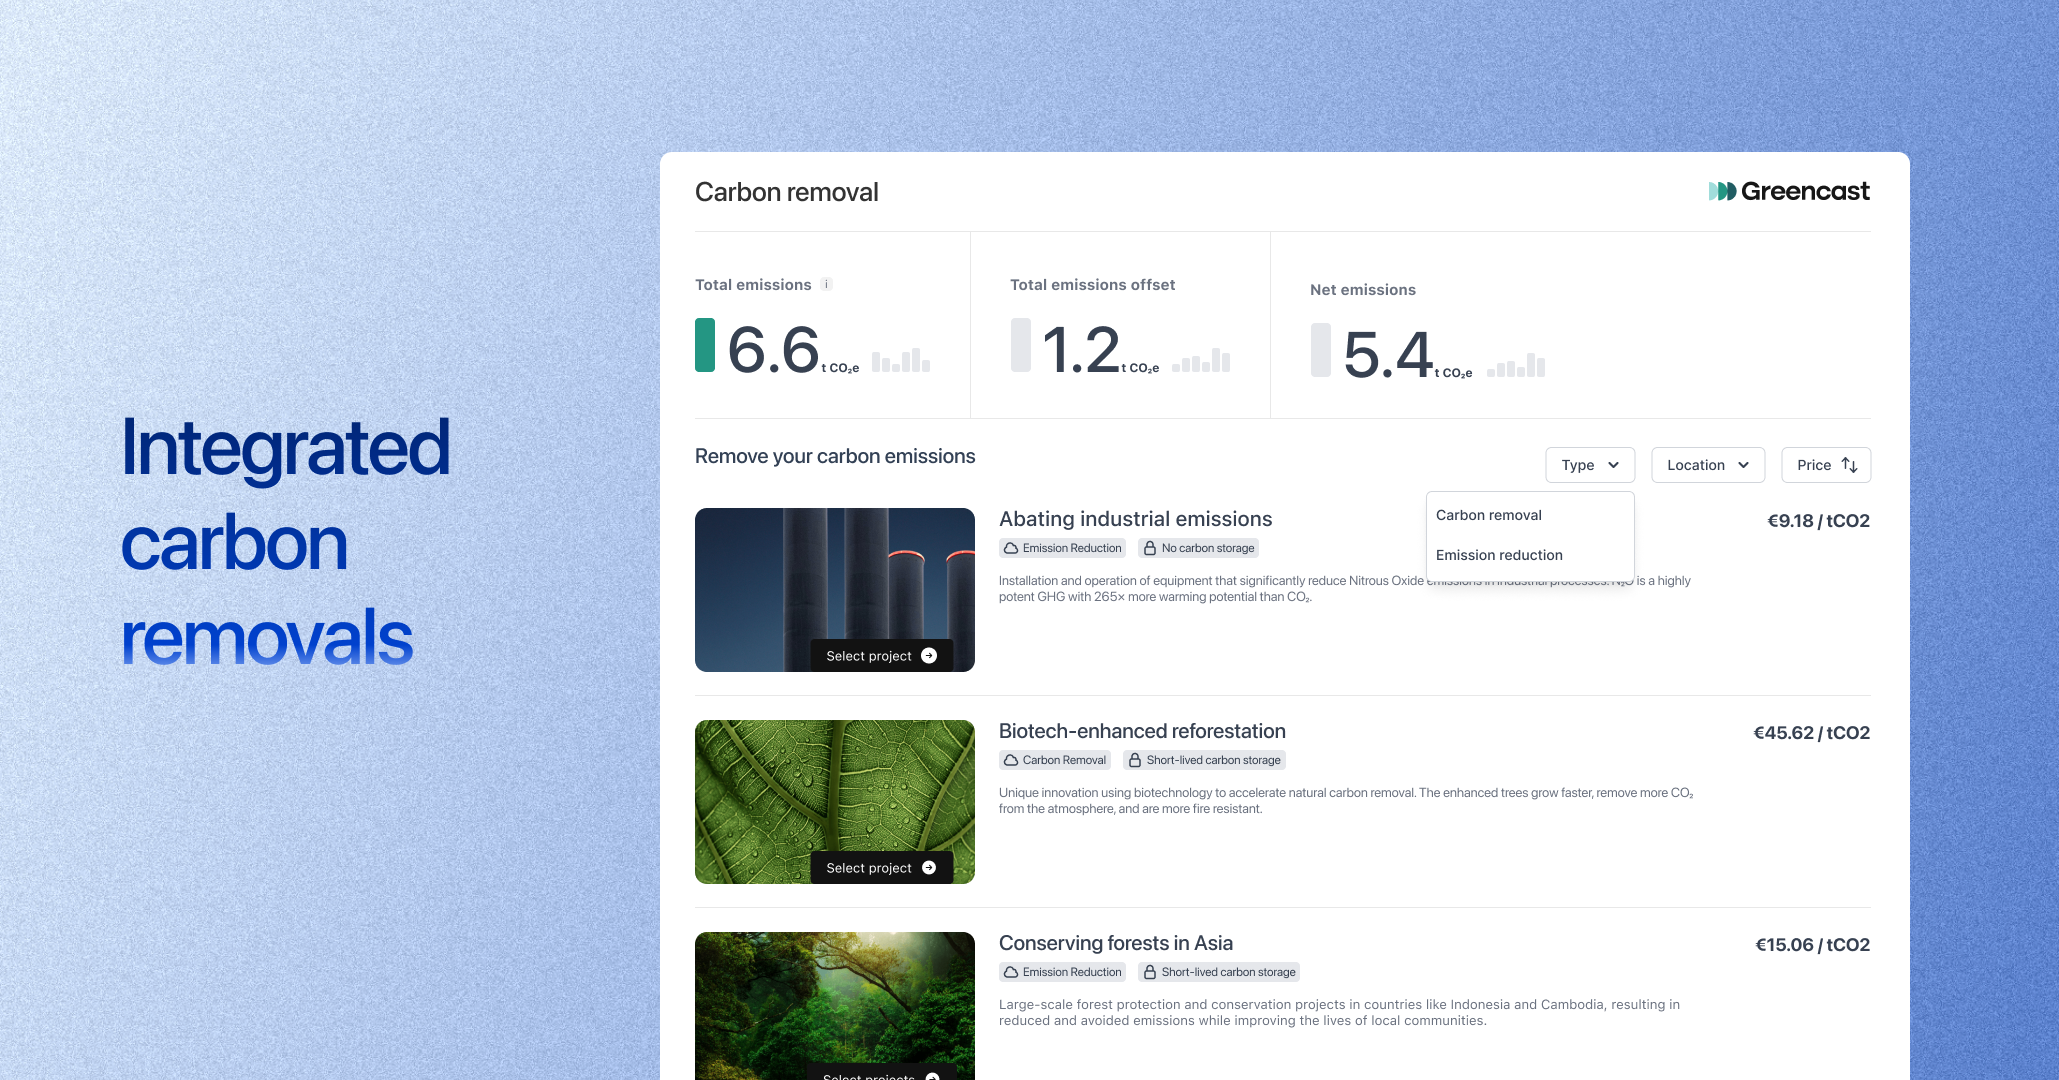Choose Carbon removal in Type menu
The height and width of the screenshot is (1080, 2059).
[x=1530, y=515]
